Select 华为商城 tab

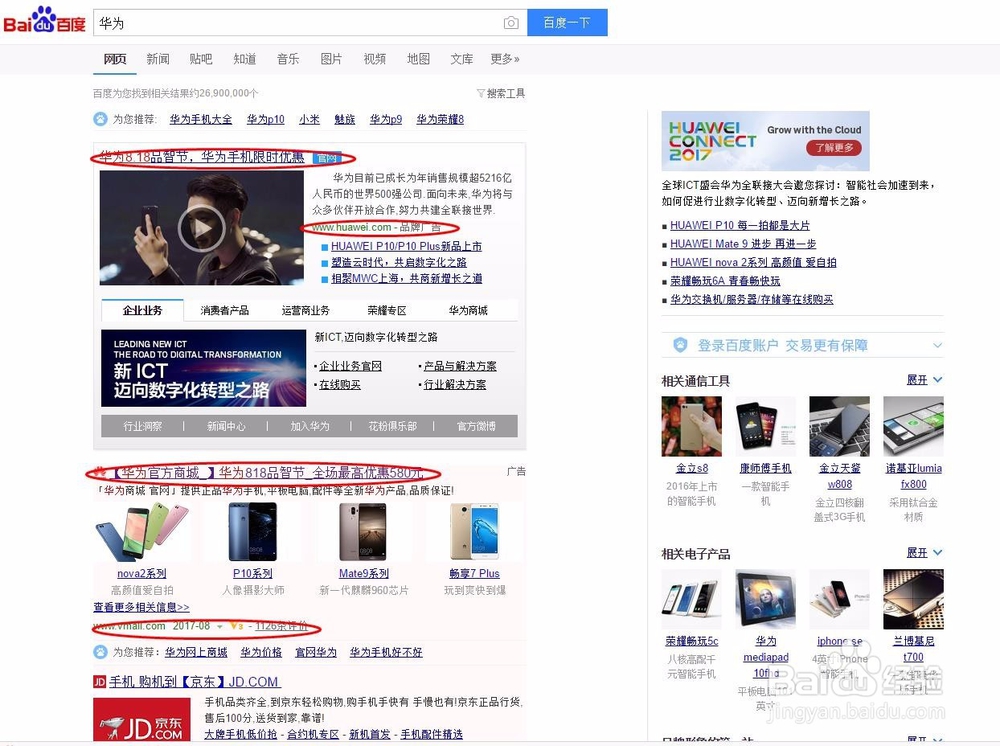point(467,310)
